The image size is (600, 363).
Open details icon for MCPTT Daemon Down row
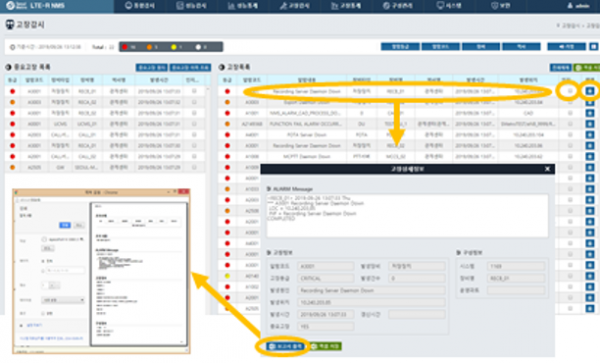coord(590,156)
